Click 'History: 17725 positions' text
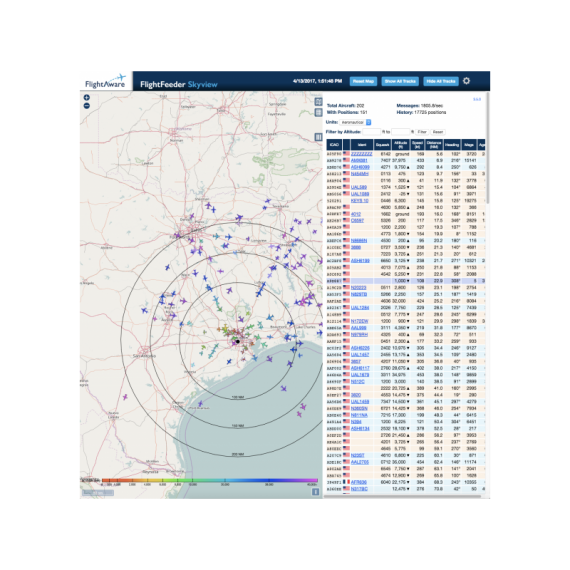570x570 pixels. click(421, 112)
